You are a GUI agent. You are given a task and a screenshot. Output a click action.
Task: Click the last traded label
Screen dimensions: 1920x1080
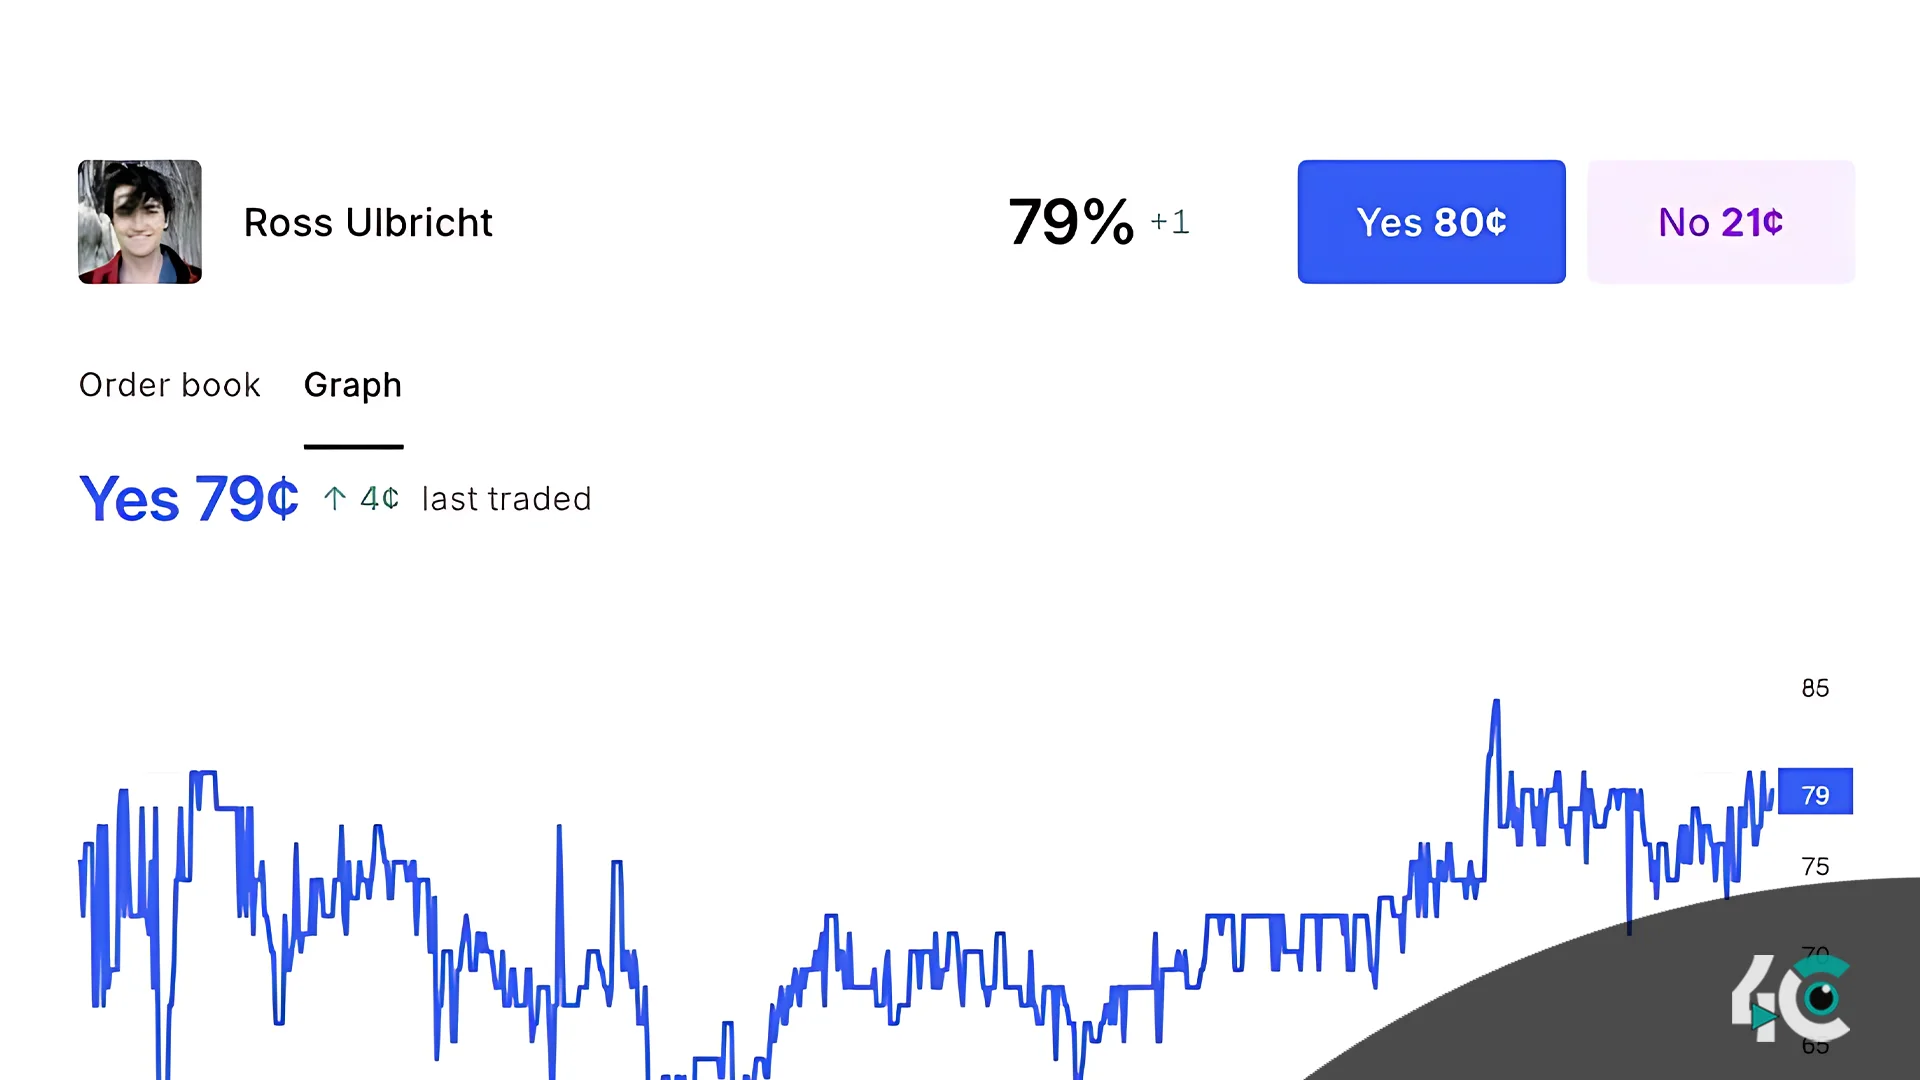click(507, 498)
